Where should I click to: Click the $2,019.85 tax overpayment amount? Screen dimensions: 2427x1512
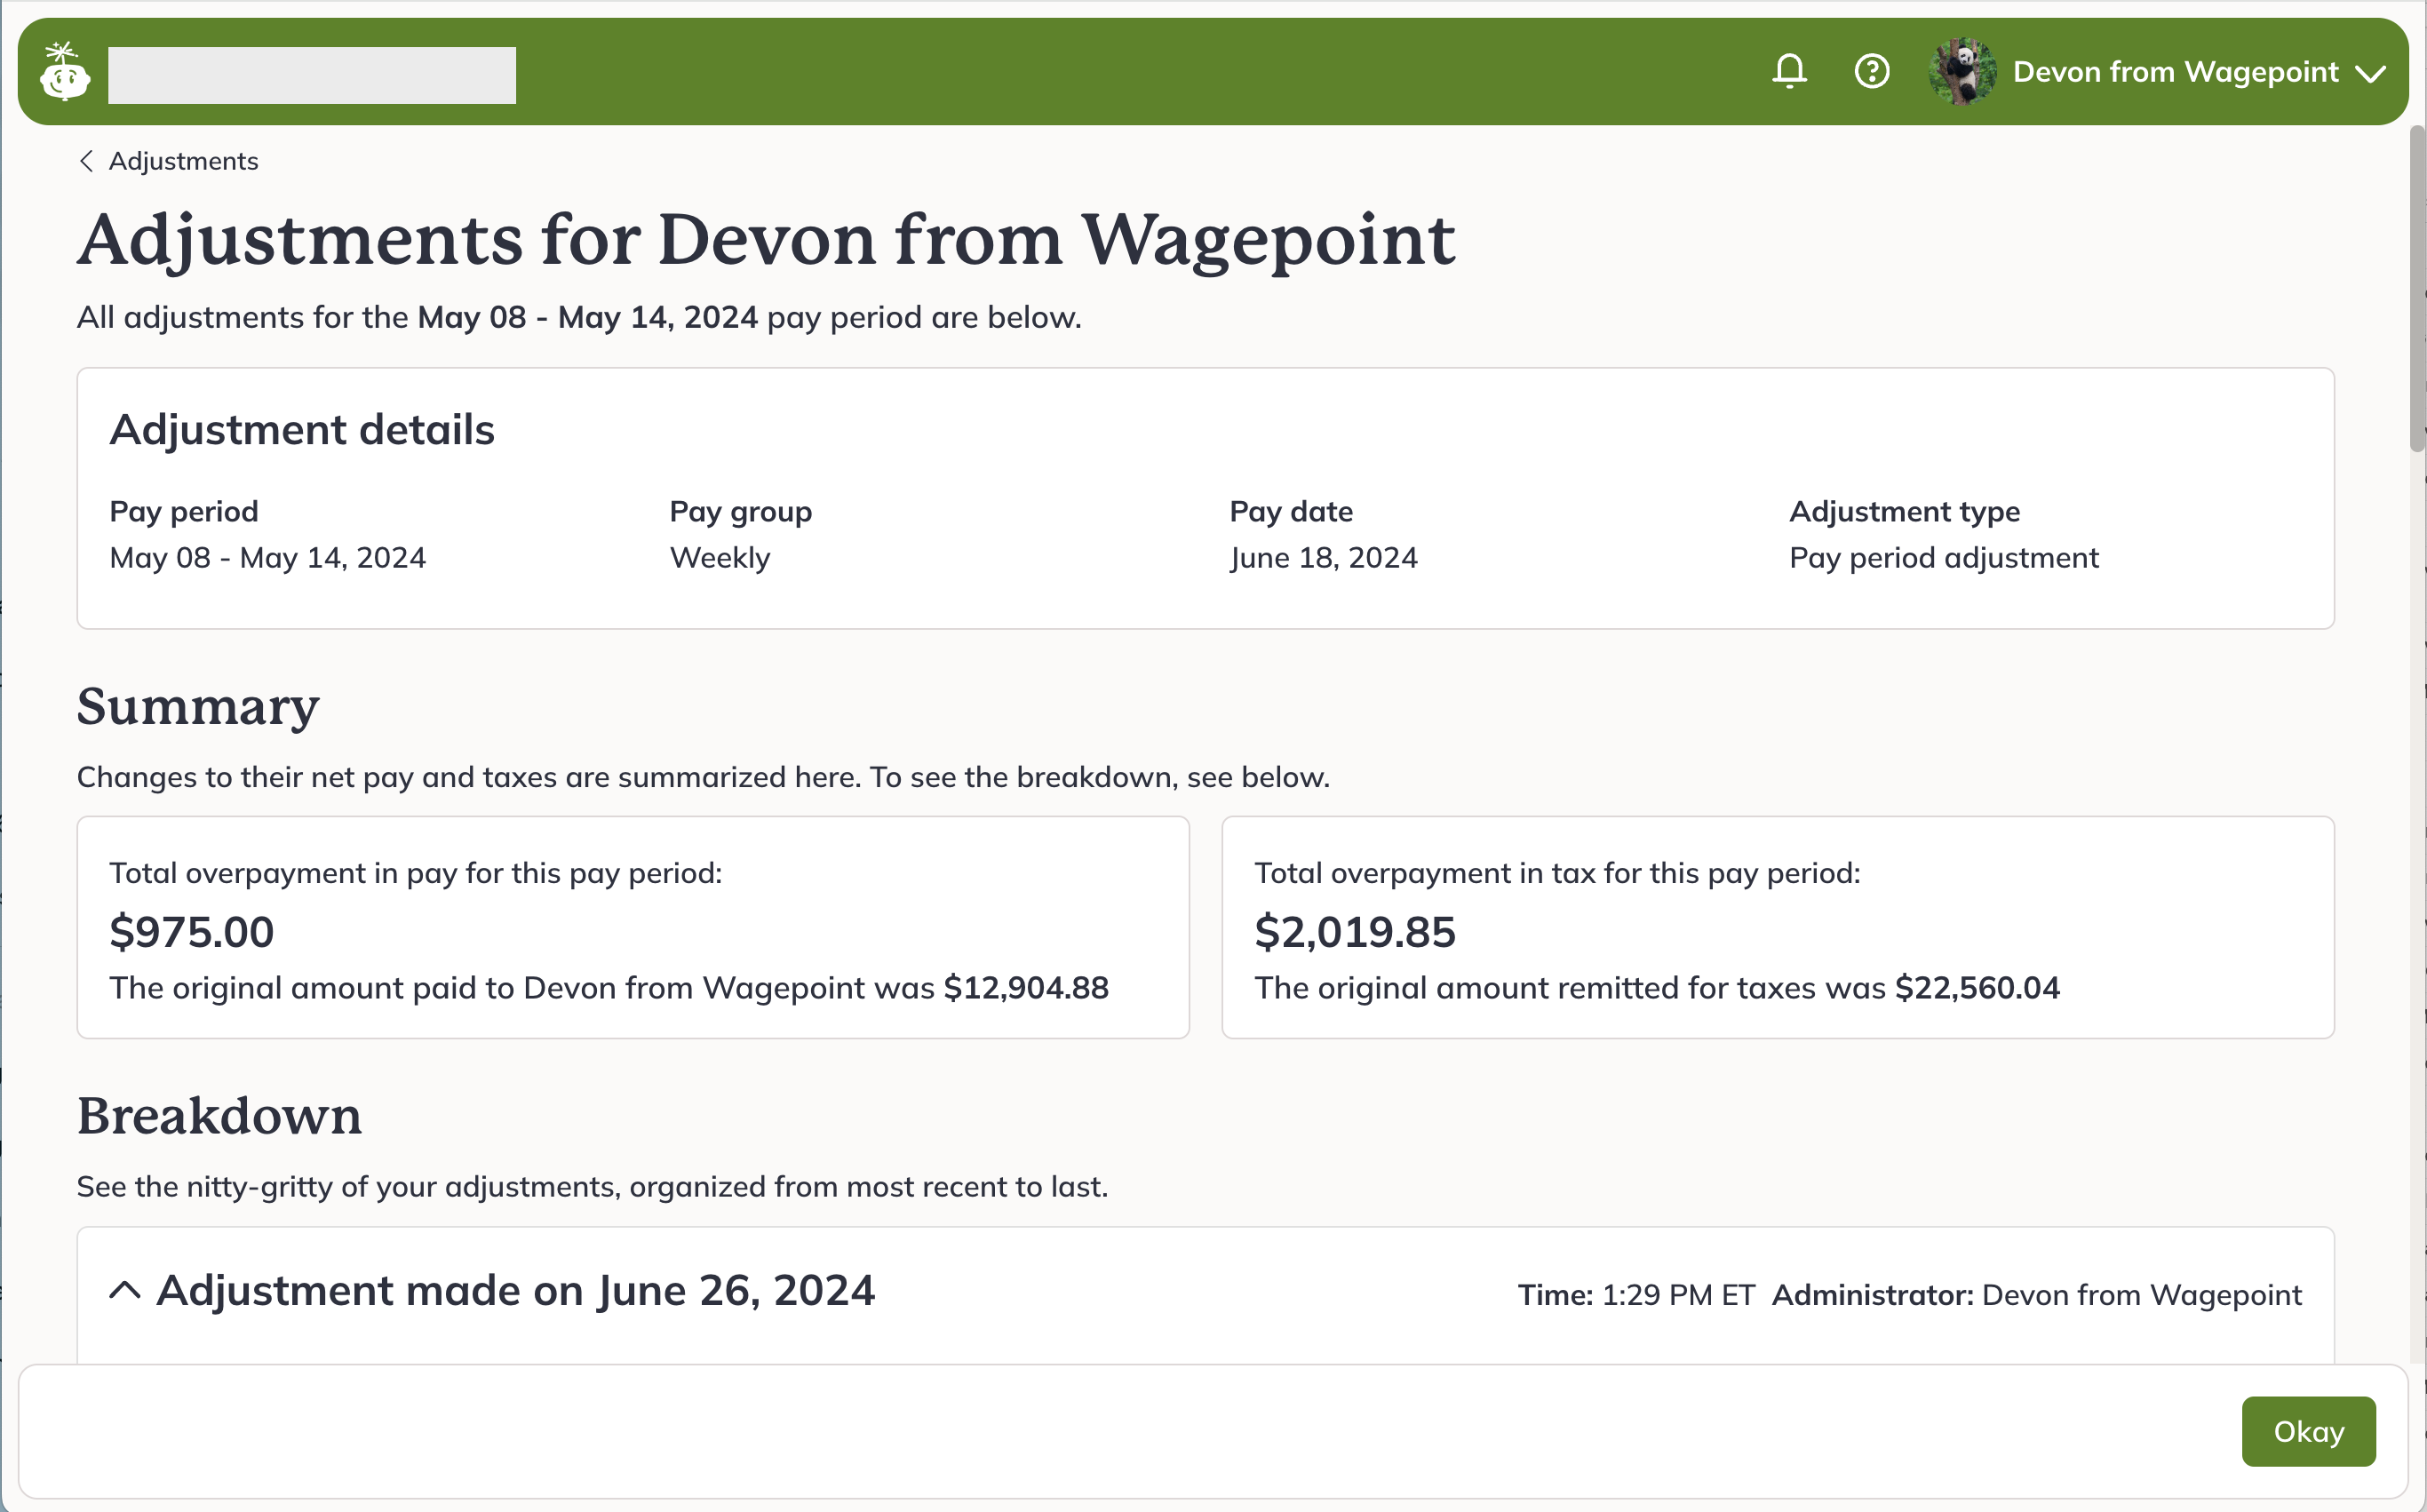[x=1355, y=932]
